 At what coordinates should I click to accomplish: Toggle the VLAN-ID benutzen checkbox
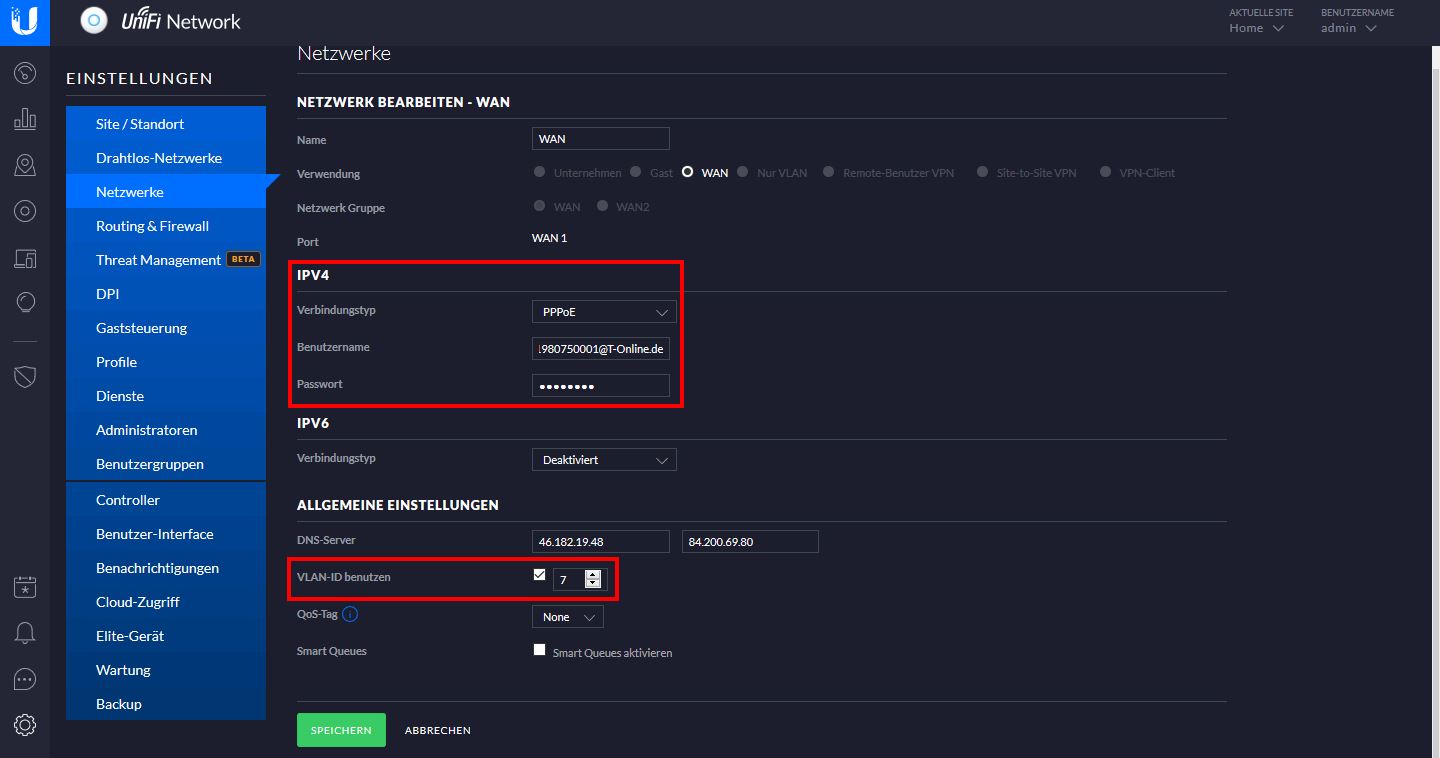(x=540, y=574)
